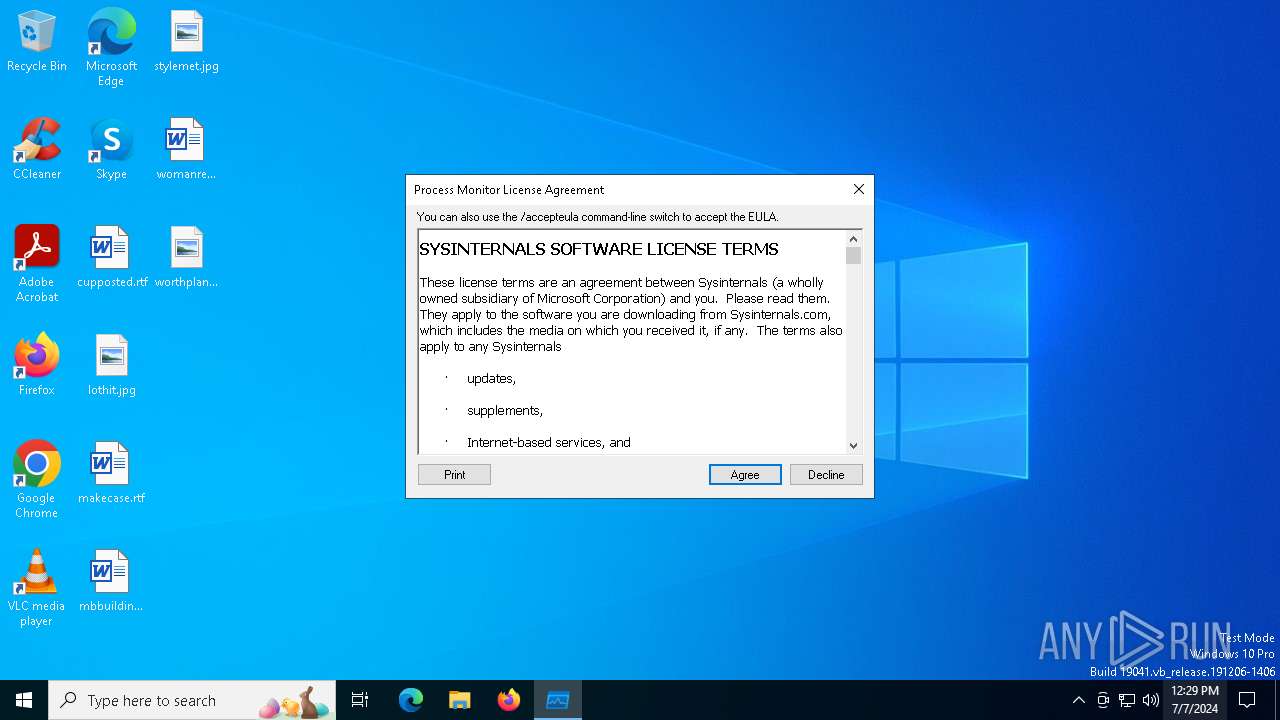Select the cupposted.rtf document icon
Viewport: 1280px width, 720px height.
click(x=111, y=258)
